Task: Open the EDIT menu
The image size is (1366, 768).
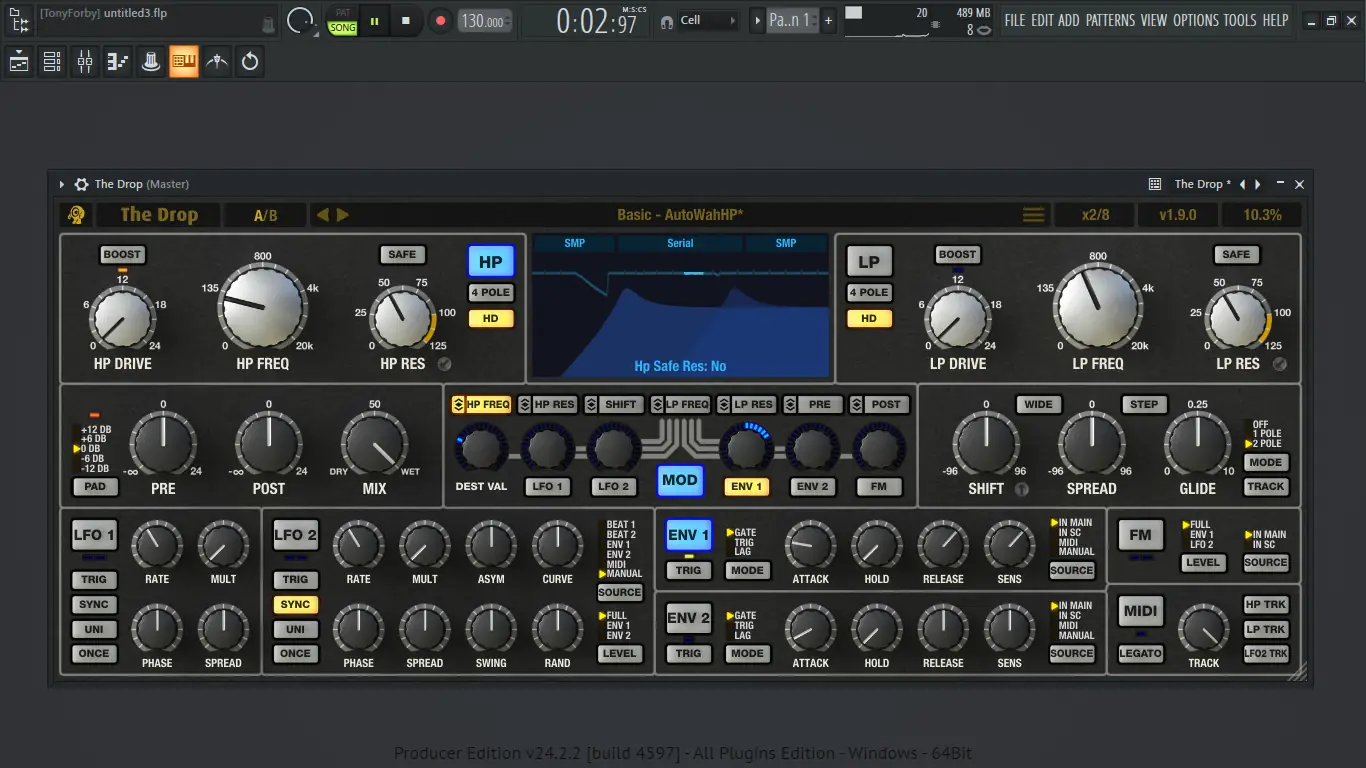Action: click(1042, 20)
